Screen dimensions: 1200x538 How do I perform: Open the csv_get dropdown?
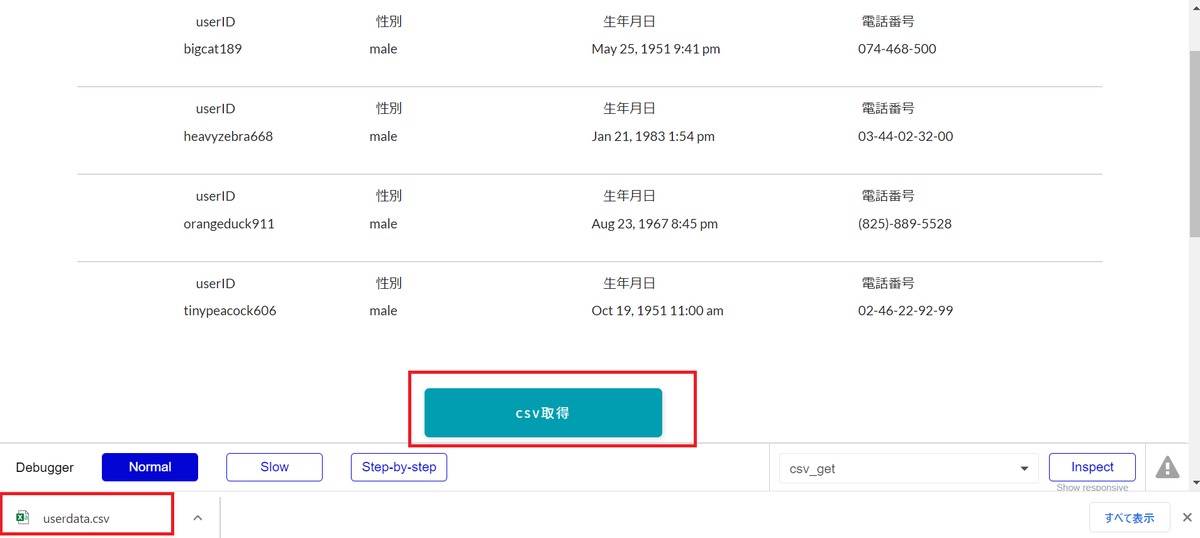[x=909, y=468]
